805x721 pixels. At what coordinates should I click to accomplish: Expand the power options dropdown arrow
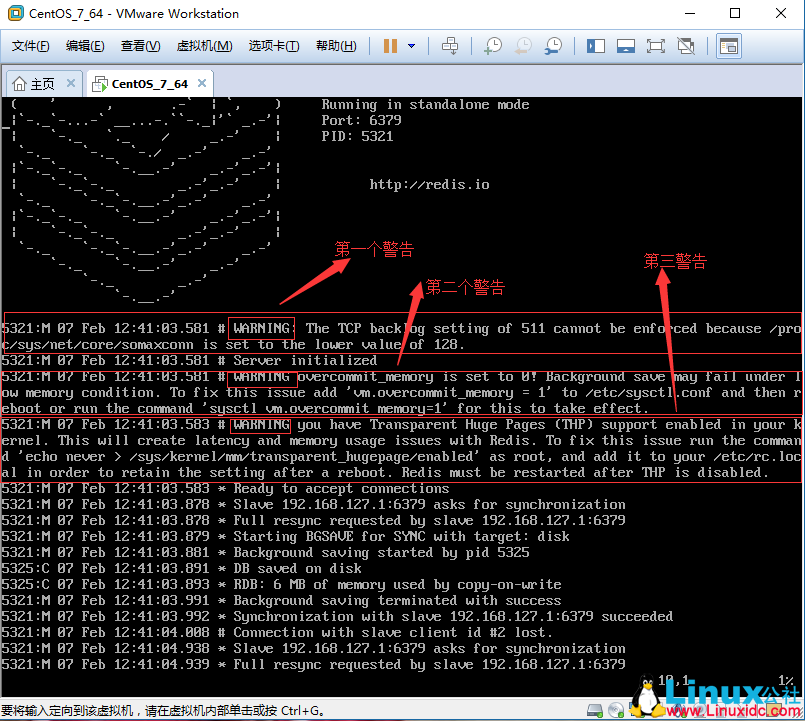pos(411,46)
